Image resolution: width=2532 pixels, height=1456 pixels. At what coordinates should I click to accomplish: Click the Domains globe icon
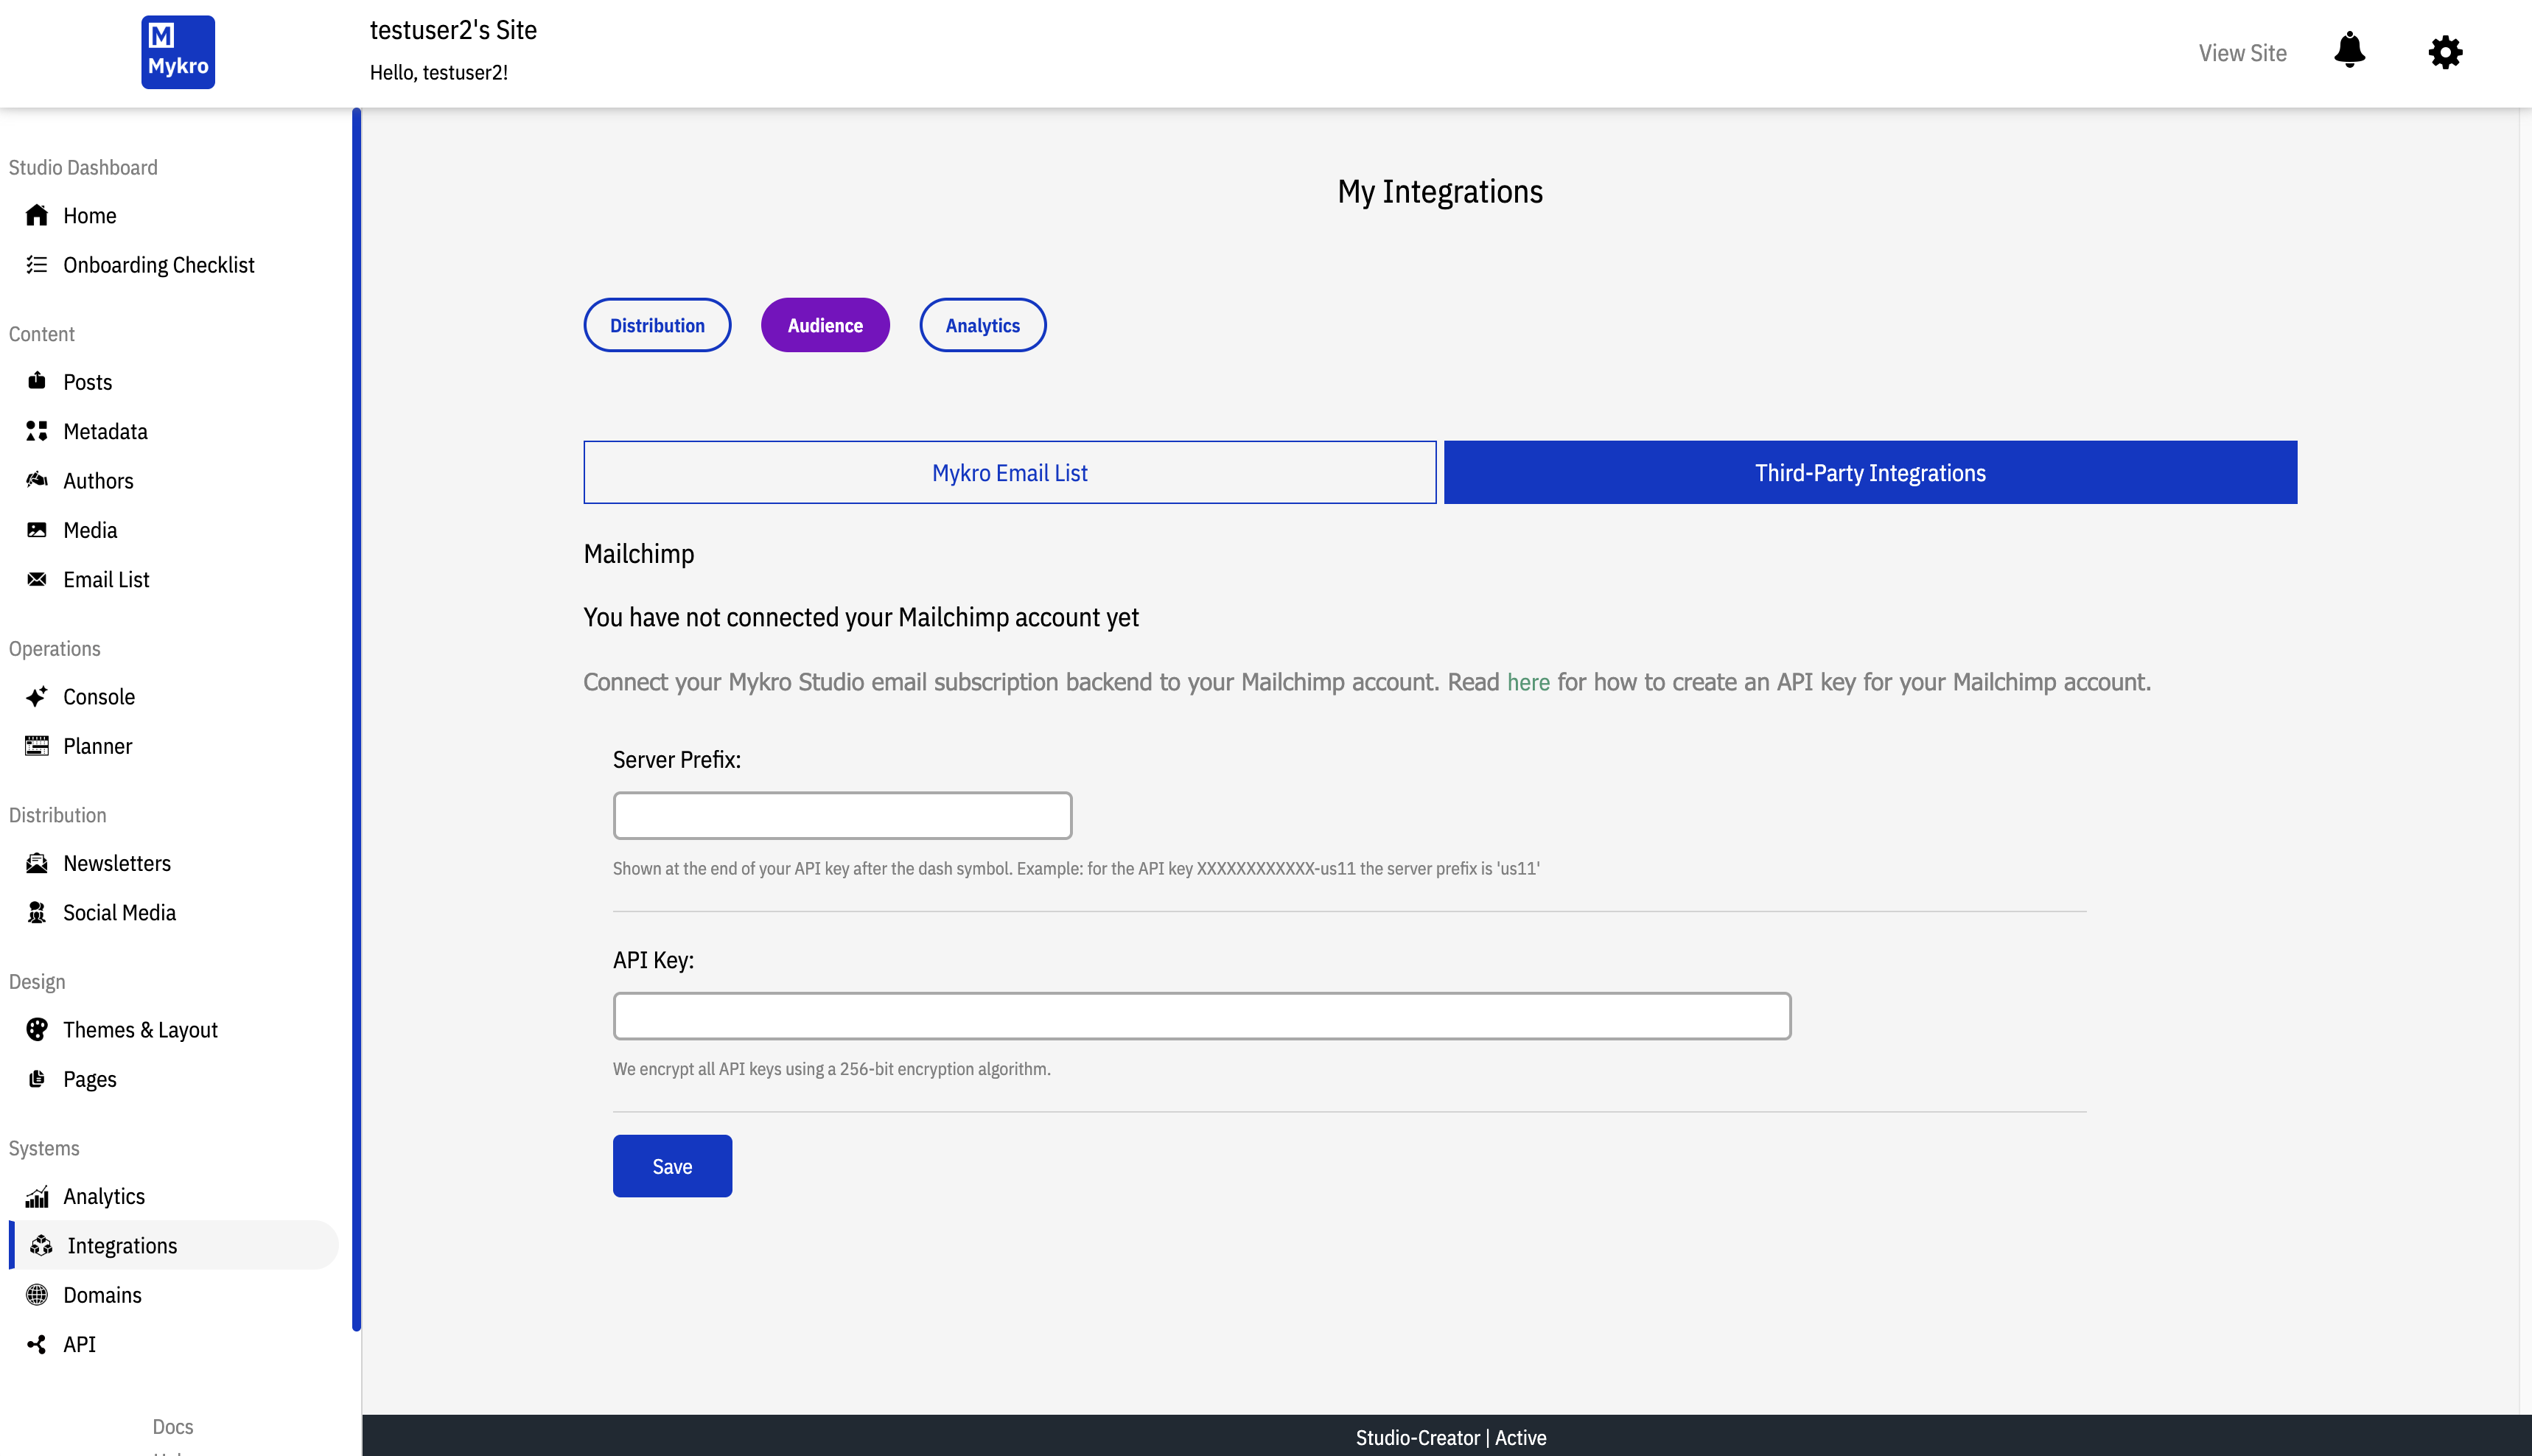tap(37, 1295)
